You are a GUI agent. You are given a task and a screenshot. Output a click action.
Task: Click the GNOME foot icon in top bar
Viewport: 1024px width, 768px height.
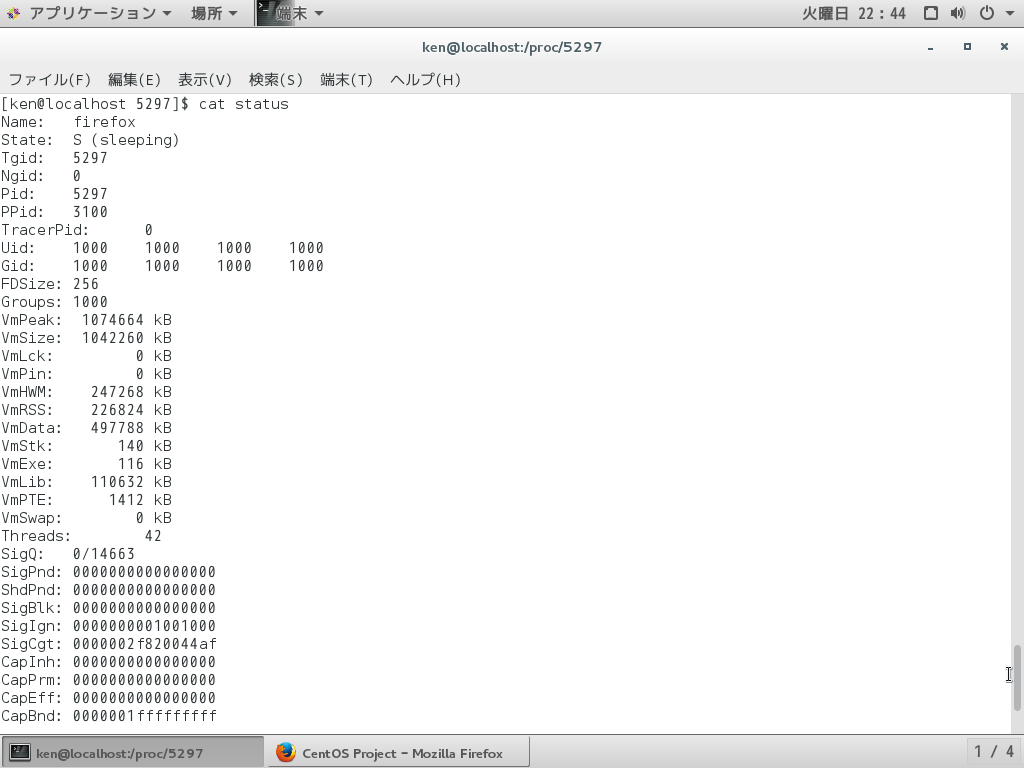[x=14, y=13]
